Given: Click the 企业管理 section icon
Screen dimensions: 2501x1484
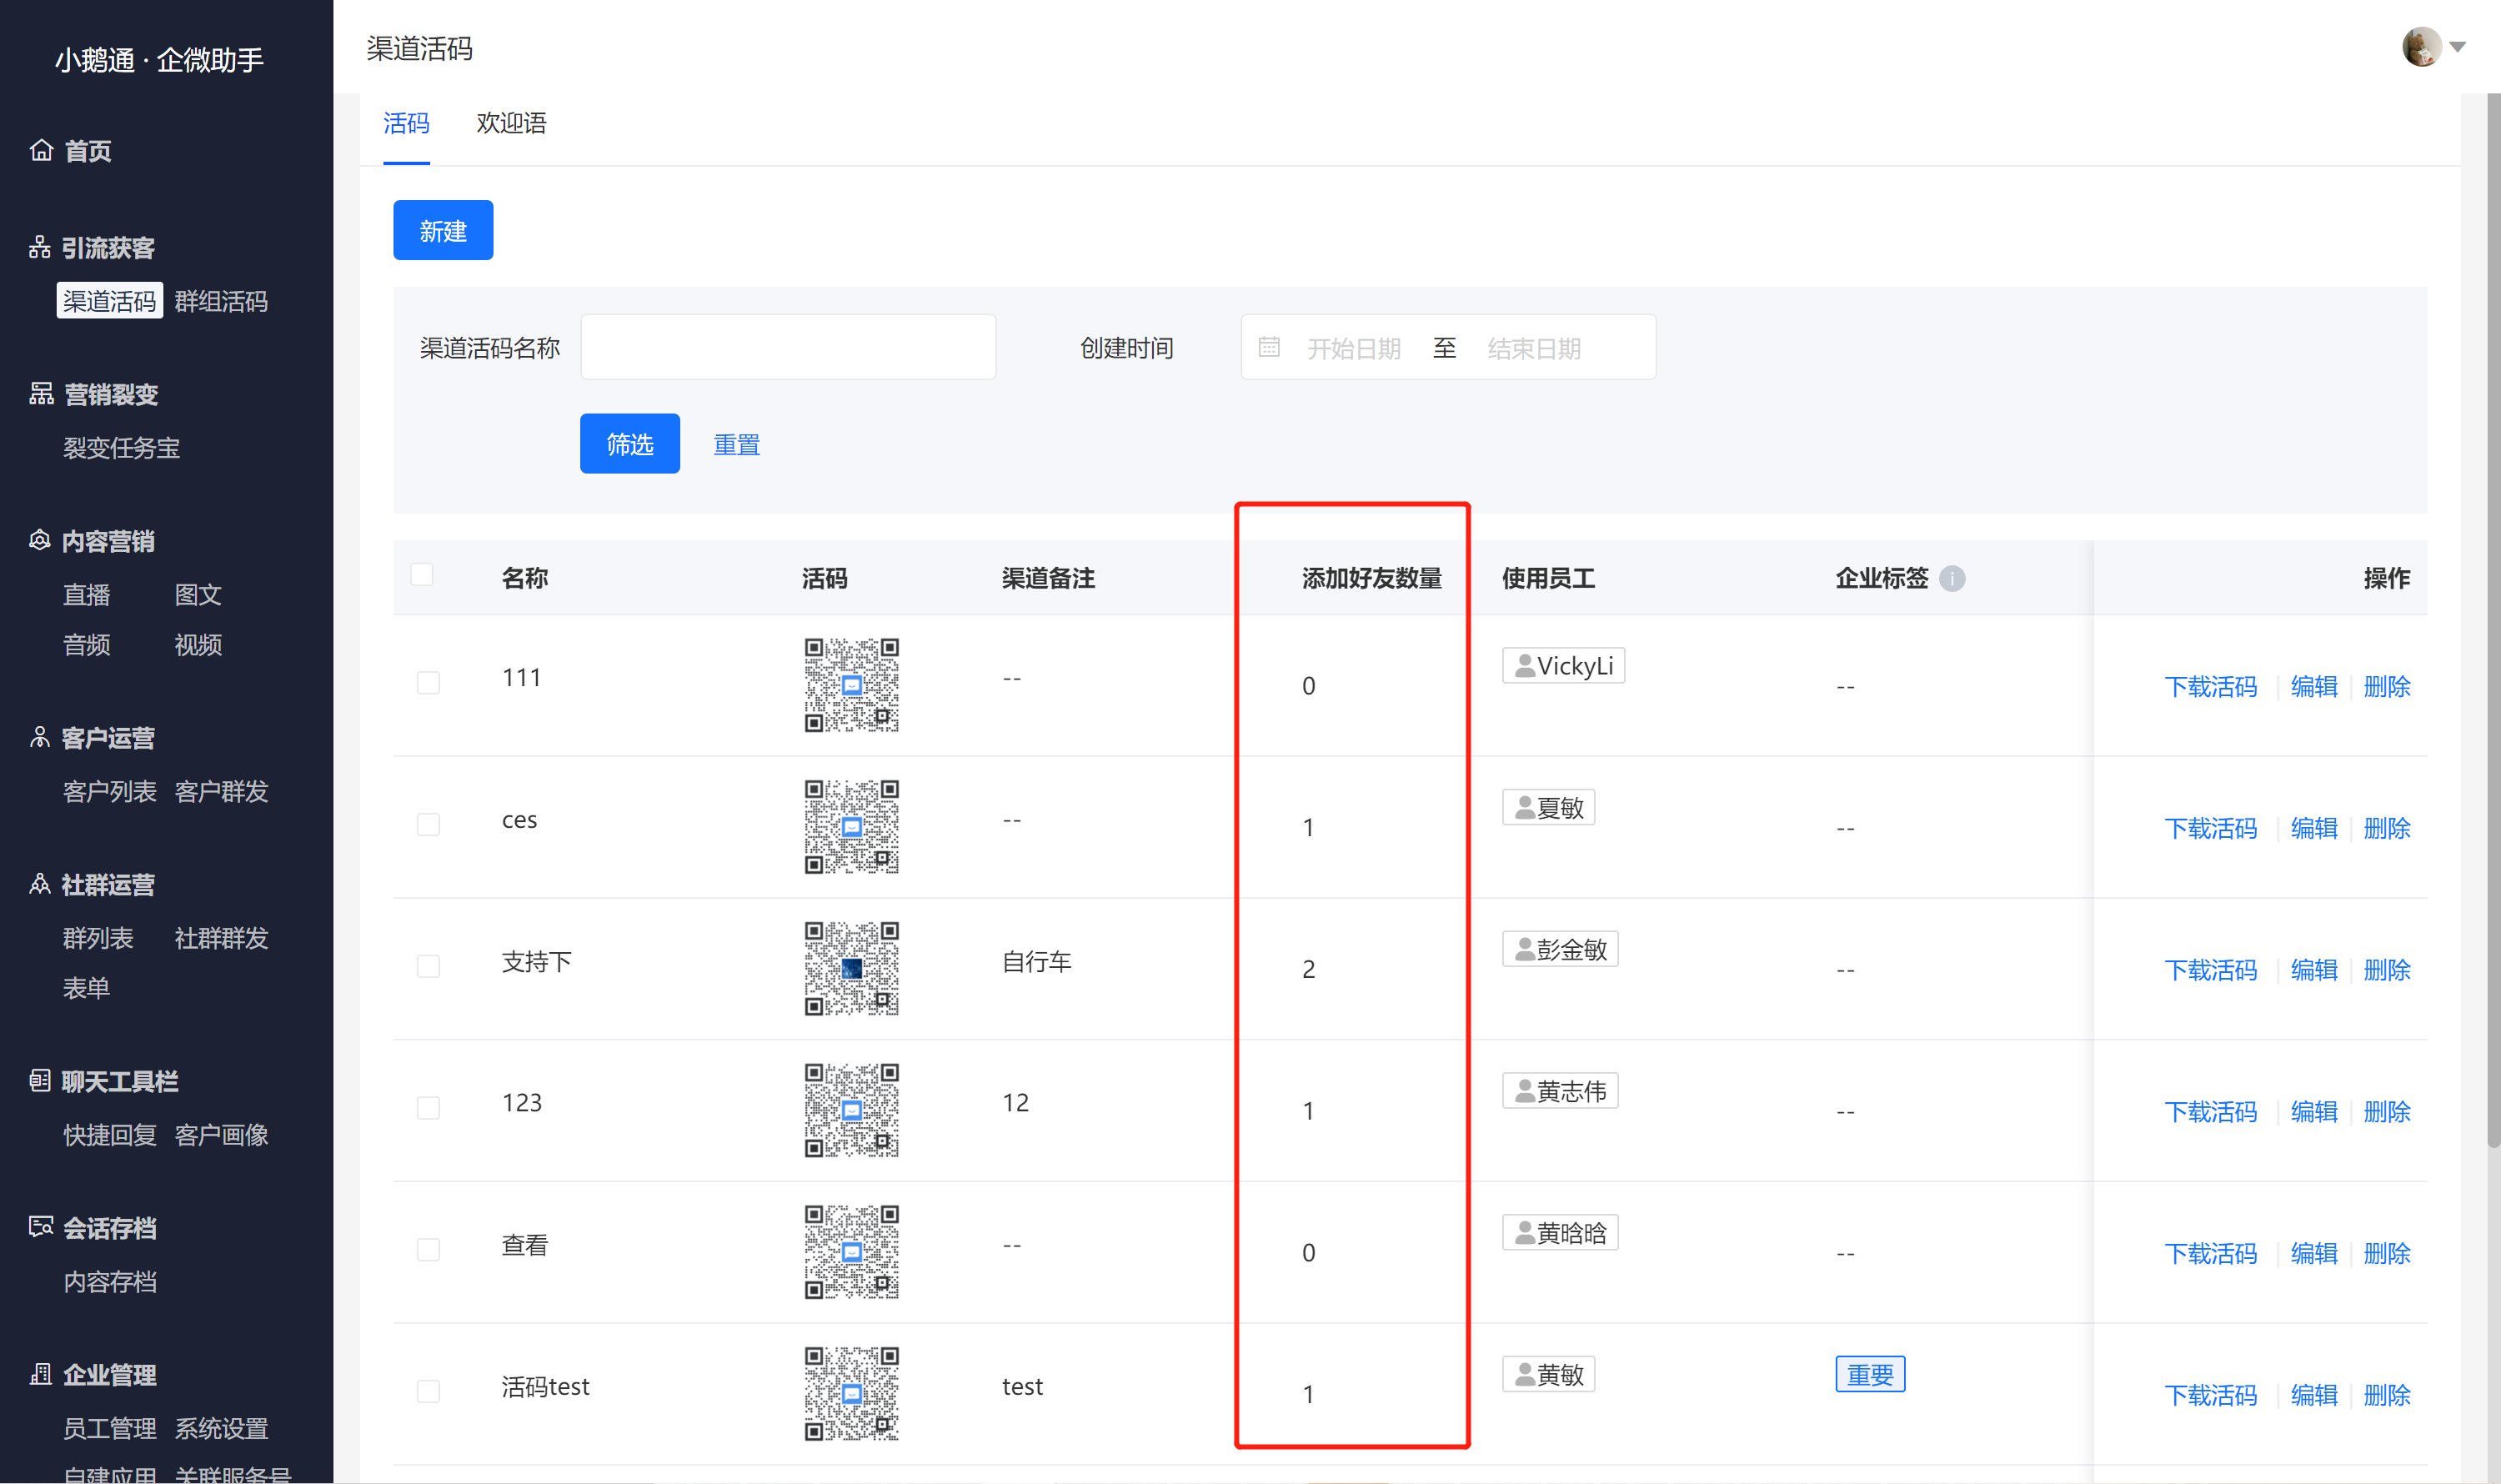Looking at the screenshot, I should coord(41,1375).
